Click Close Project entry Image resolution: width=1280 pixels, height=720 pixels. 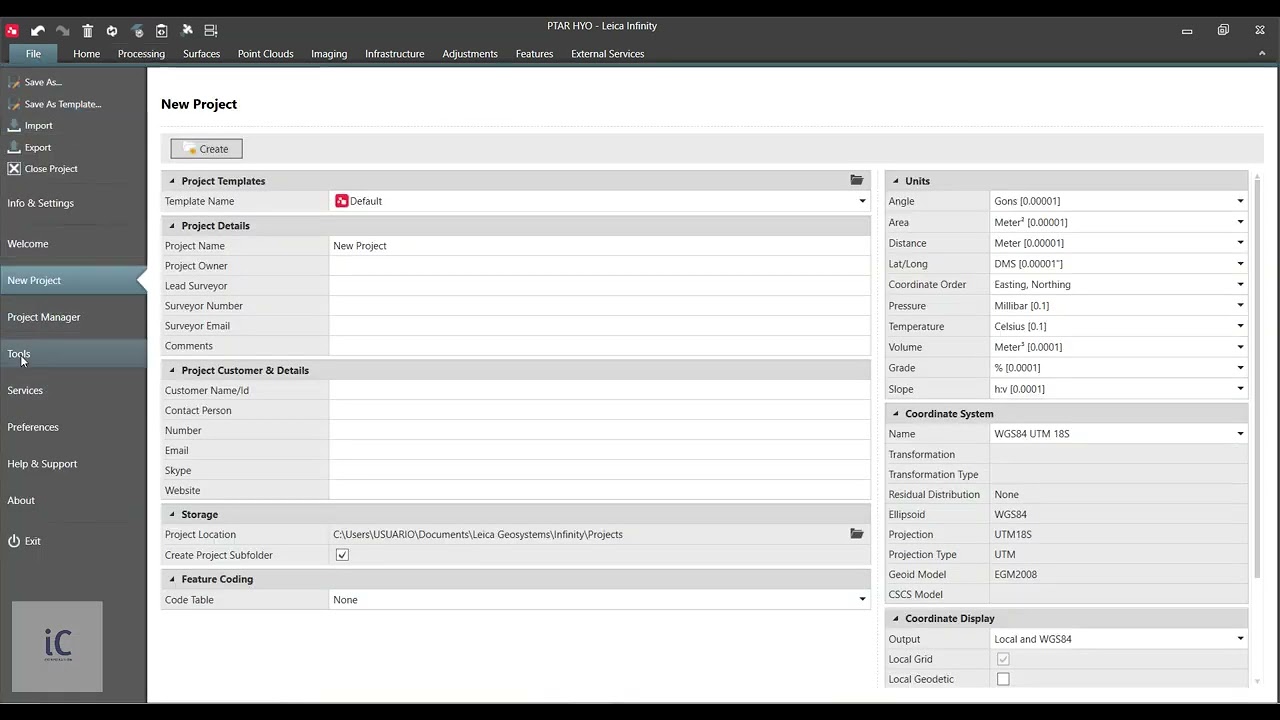51,169
